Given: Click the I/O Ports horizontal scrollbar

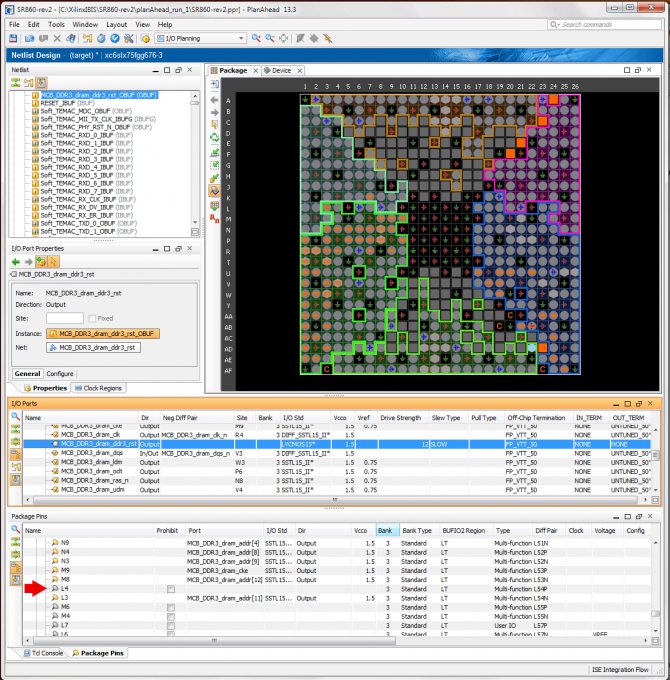Looking at the screenshot, I should click(x=334, y=500).
